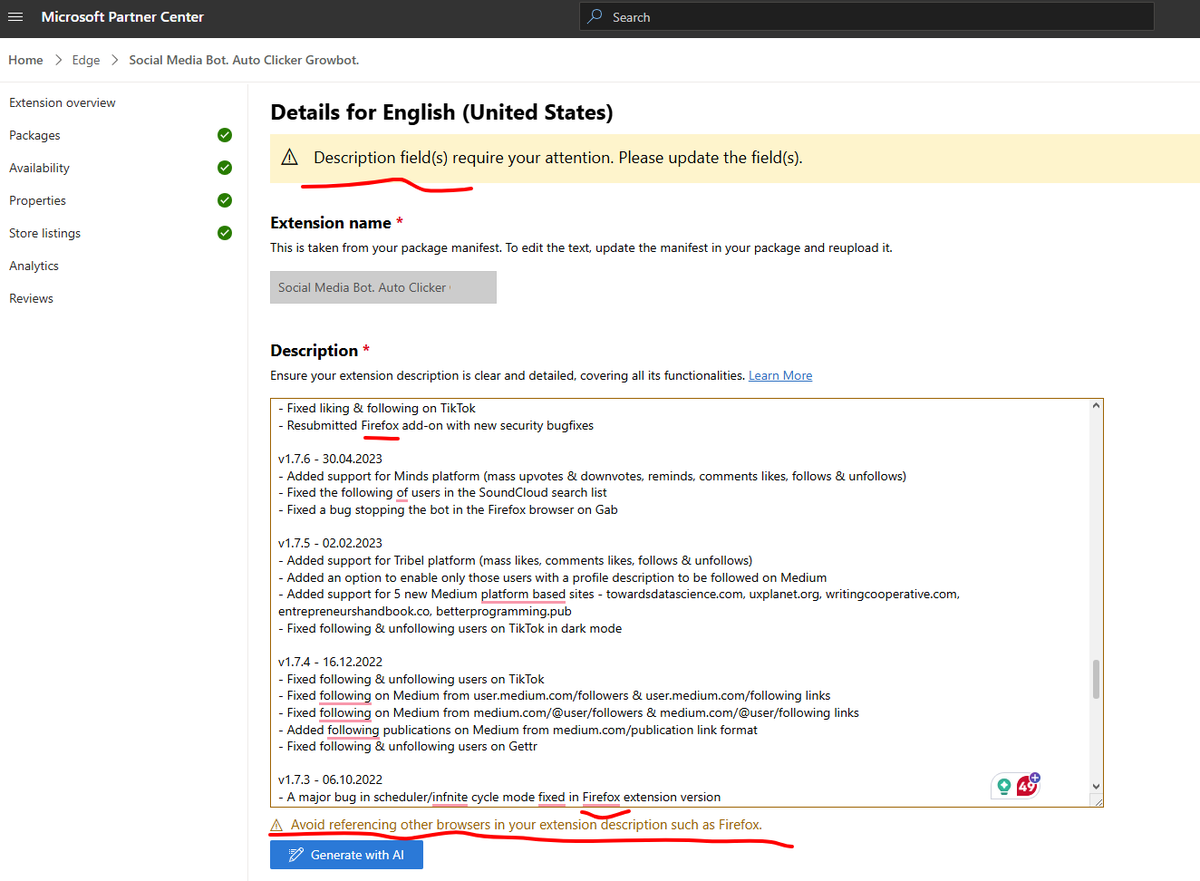1200x881 pixels.
Task: Click the Microsoft Partner Center title
Action: tap(123, 17)
